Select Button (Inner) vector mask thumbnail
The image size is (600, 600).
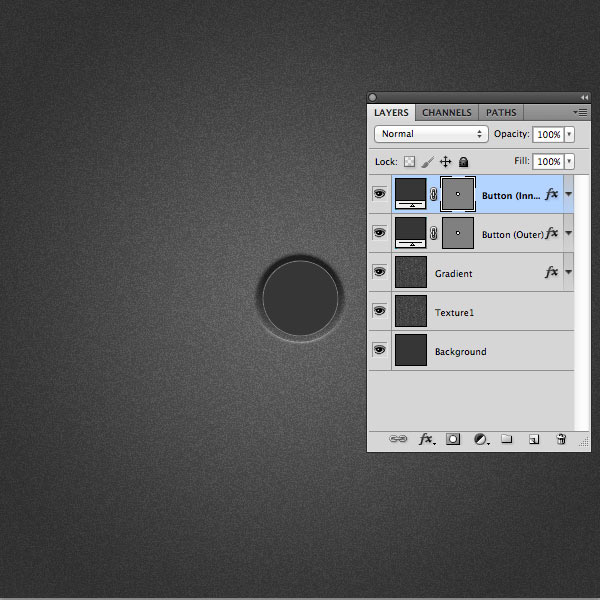pos(458,194)
